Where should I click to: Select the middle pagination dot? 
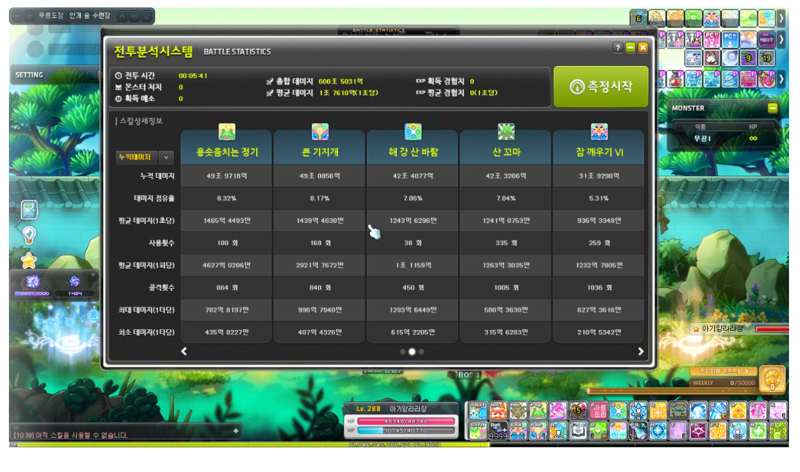(412, 352)
